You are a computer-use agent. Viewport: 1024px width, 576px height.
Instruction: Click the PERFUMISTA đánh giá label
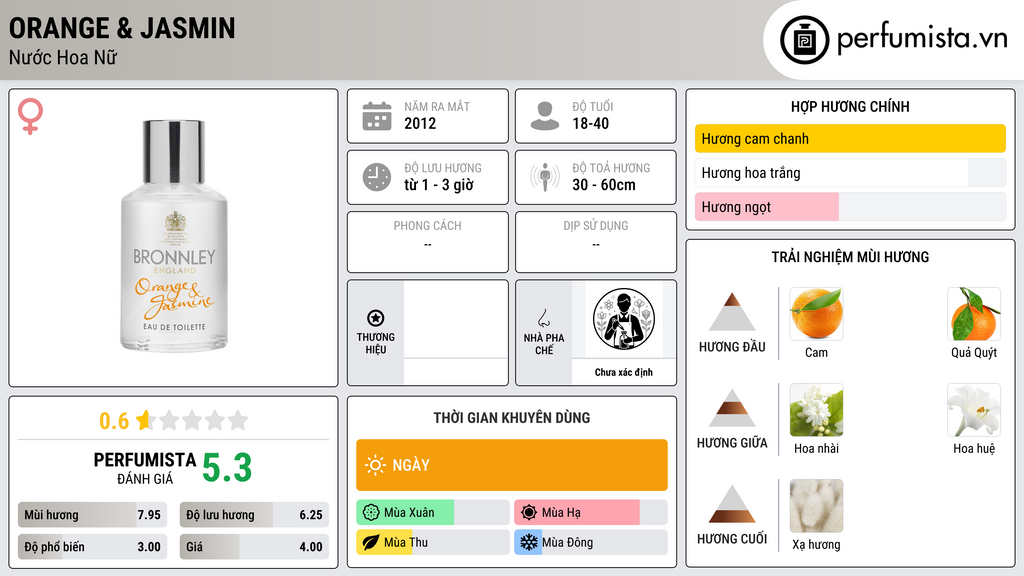145,468
